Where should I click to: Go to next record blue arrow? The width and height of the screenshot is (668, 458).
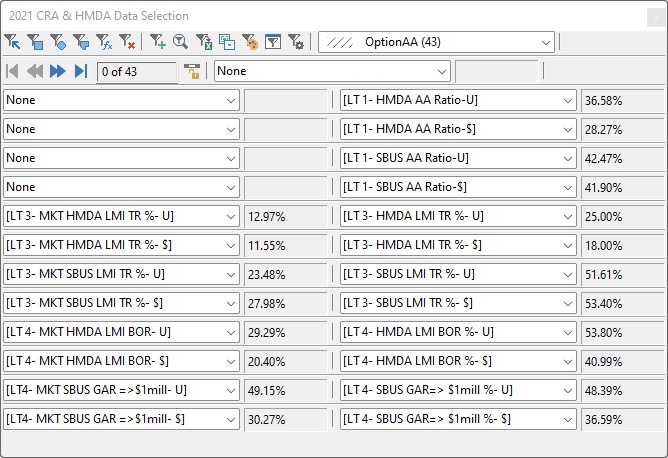click(x=58, y=71)
